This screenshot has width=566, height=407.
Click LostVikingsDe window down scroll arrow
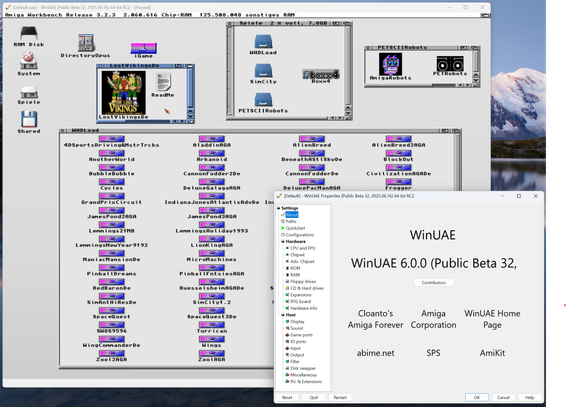point(191,117)
